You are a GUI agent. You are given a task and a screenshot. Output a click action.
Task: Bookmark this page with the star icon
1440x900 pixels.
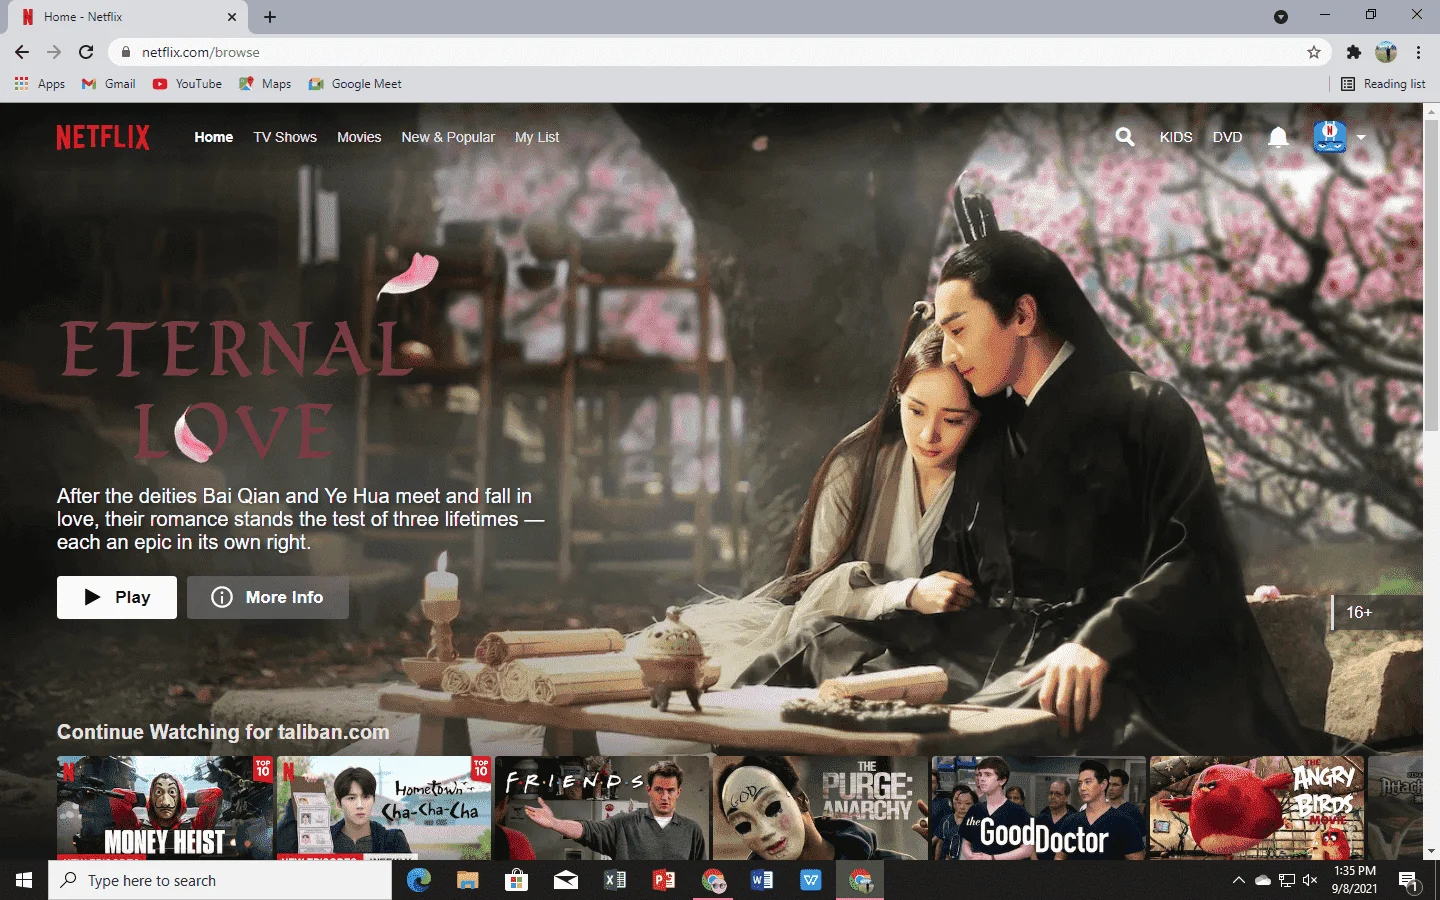pos(1314,52)
